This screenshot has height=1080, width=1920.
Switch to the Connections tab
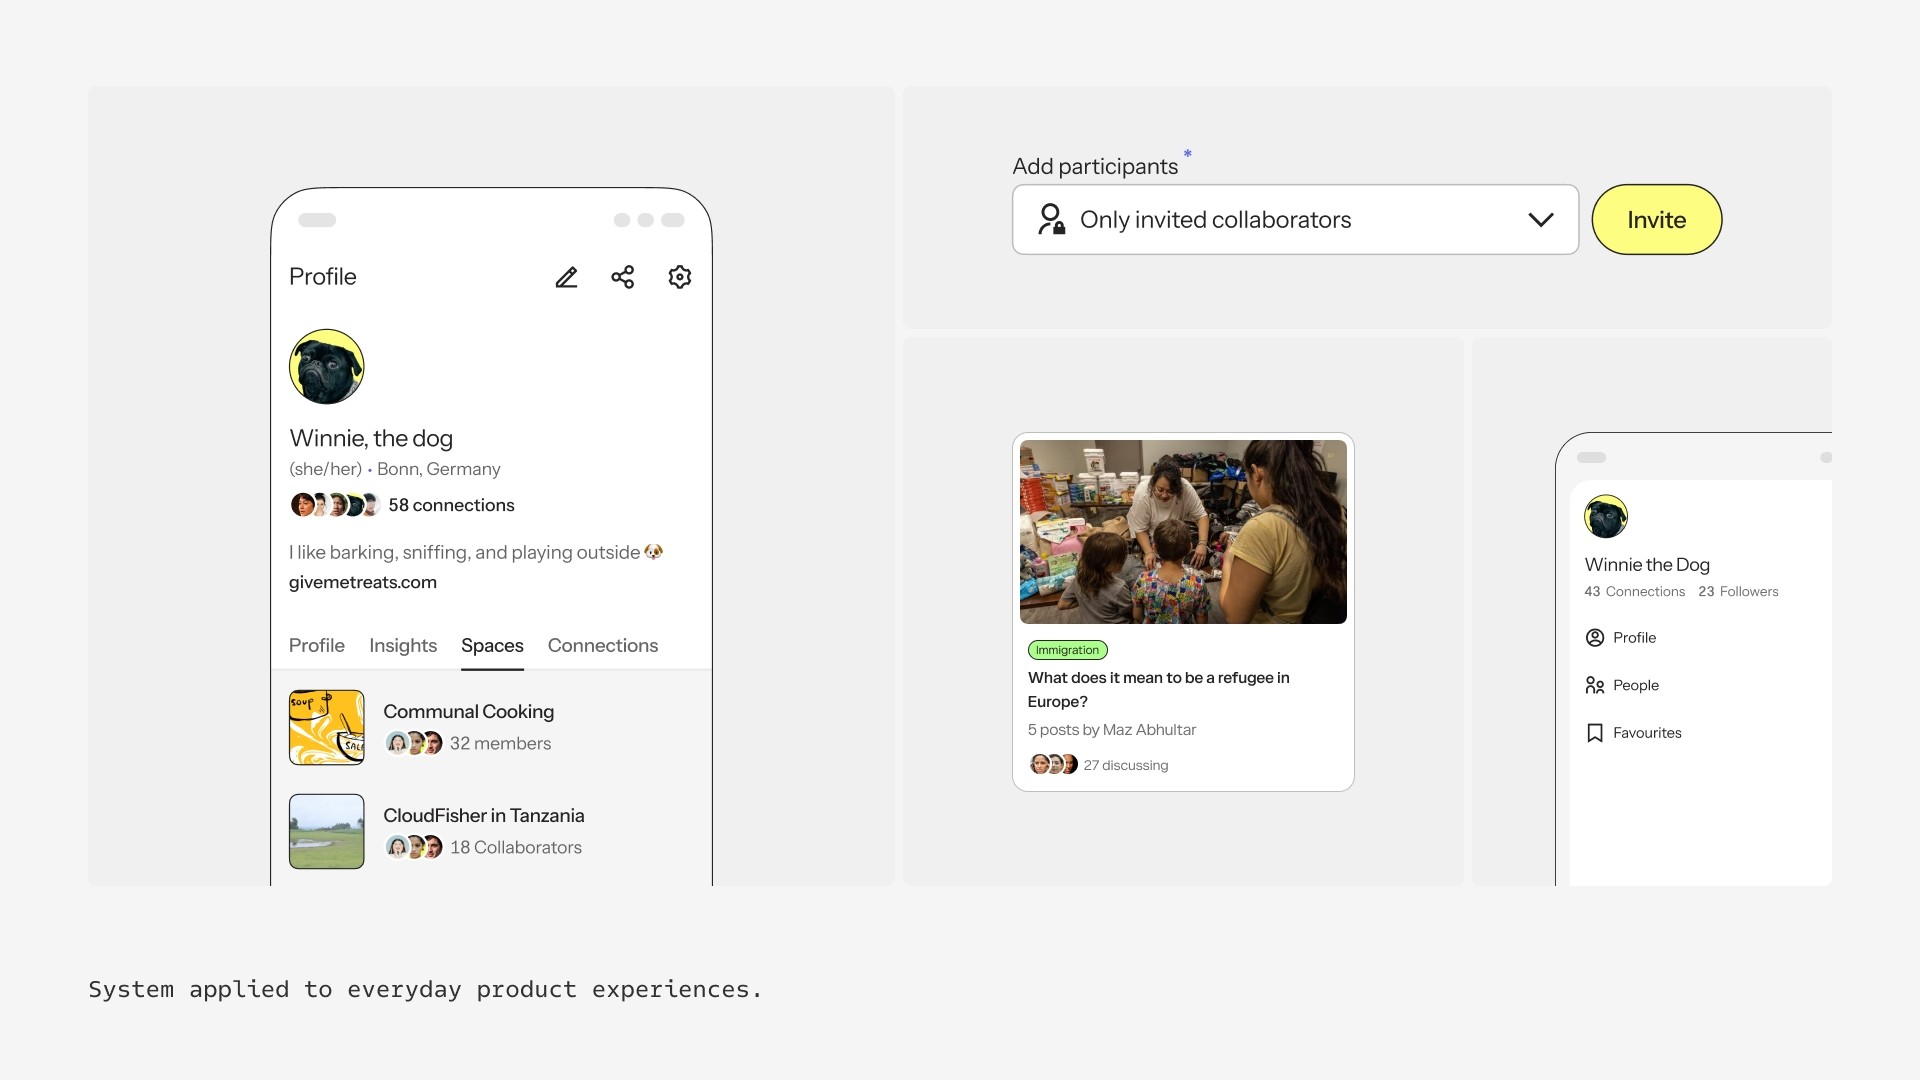pyautogui.click(x=603, y=646)
